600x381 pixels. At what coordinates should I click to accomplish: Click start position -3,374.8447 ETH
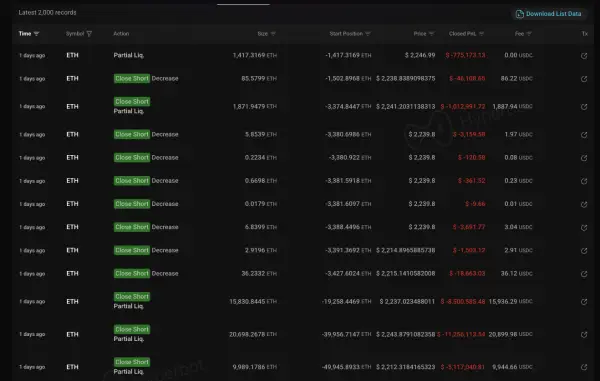coord(348,106)
